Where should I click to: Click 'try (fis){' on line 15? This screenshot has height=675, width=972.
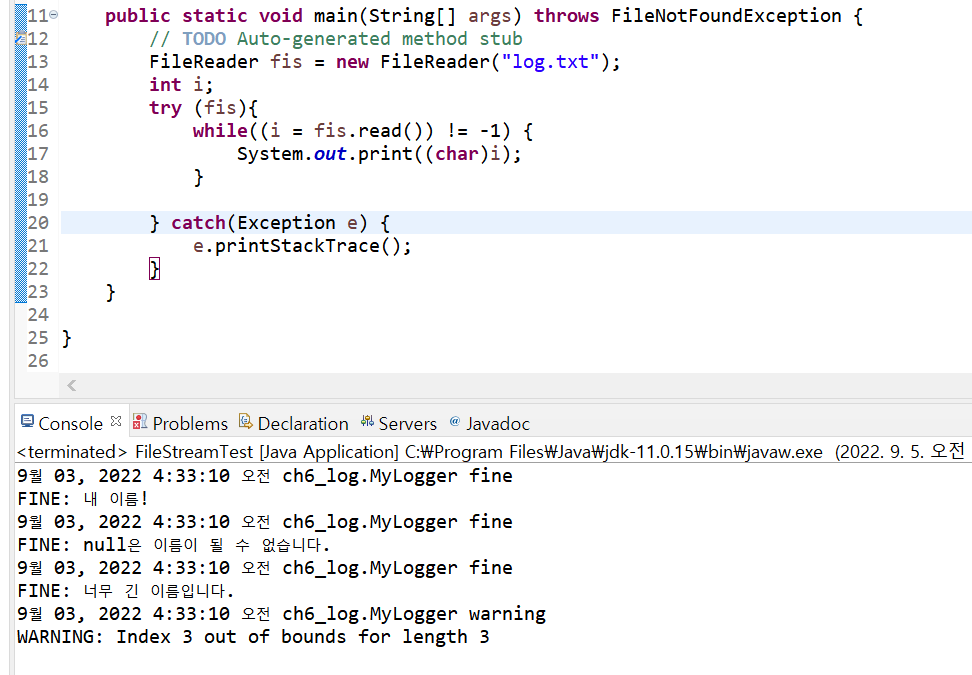click(203, 108)
